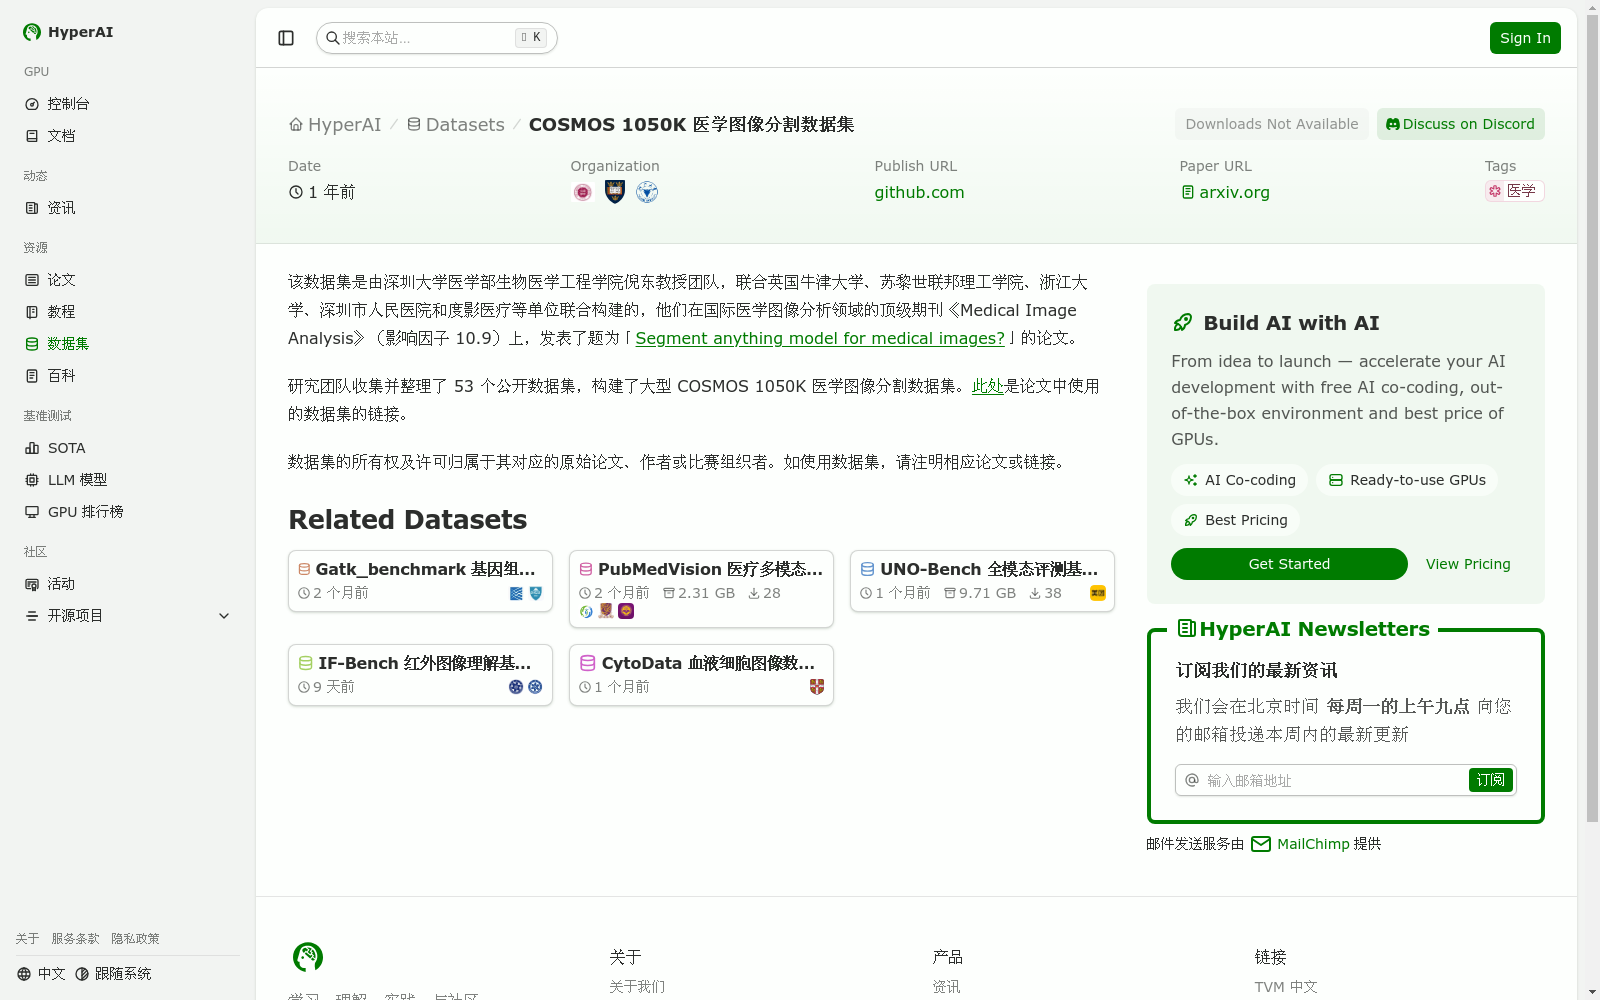Screen dimensions: 1600x1000
Task: Open 文档 in the sidebar
Action: click(x=128, y=136)
